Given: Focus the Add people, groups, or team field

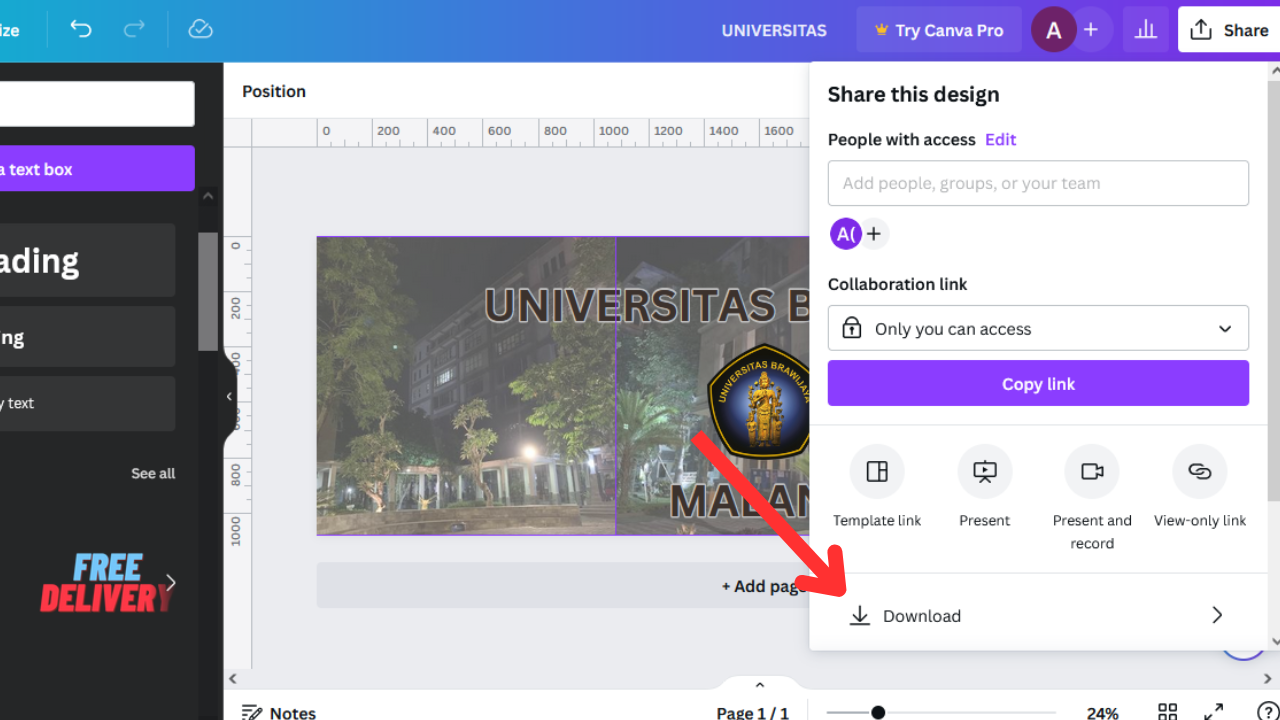Looking at the screenshot, I should click(x=1038, y=183).
